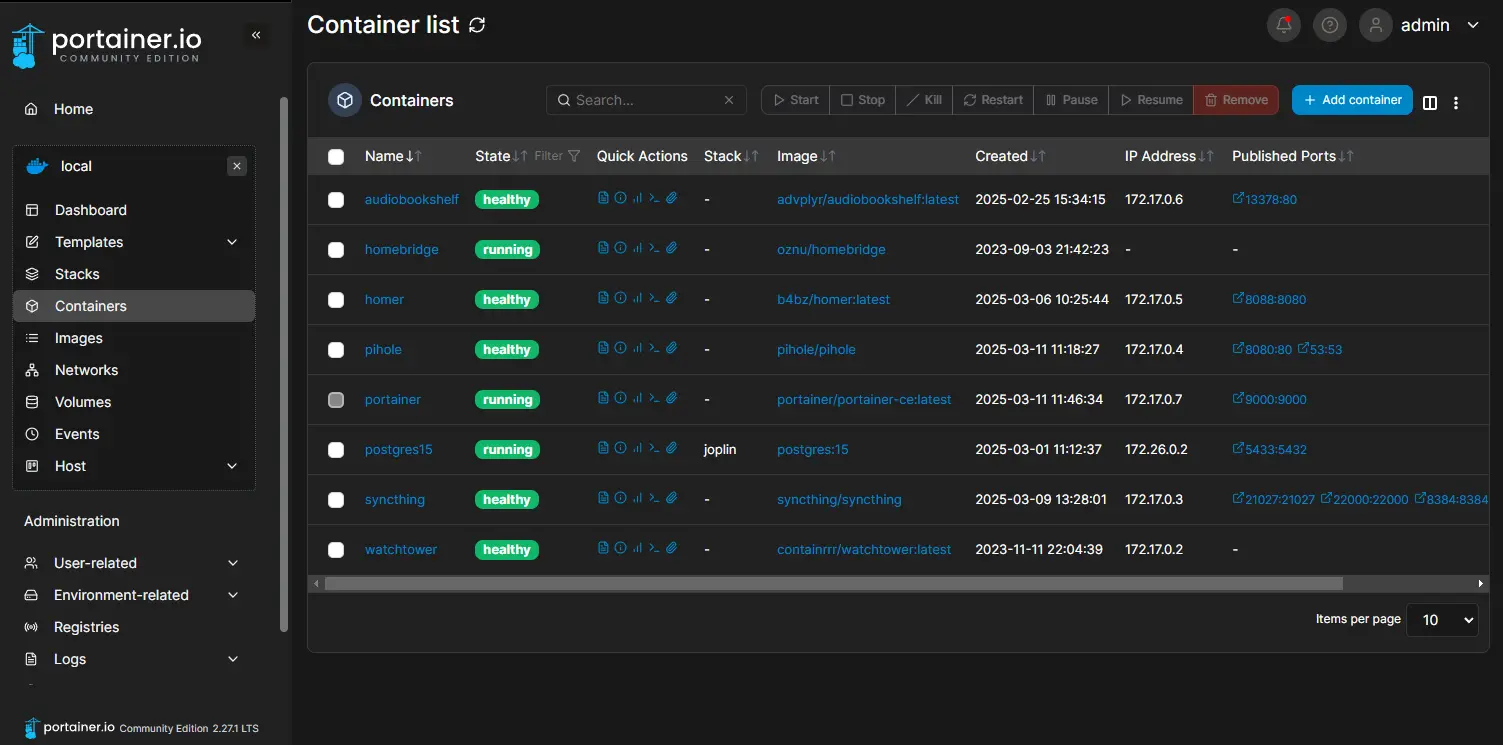This screenshot has height=745, width=1503.
Task: Open the portainer/portainer-ce:latest image link
Action: pos(863,399)
